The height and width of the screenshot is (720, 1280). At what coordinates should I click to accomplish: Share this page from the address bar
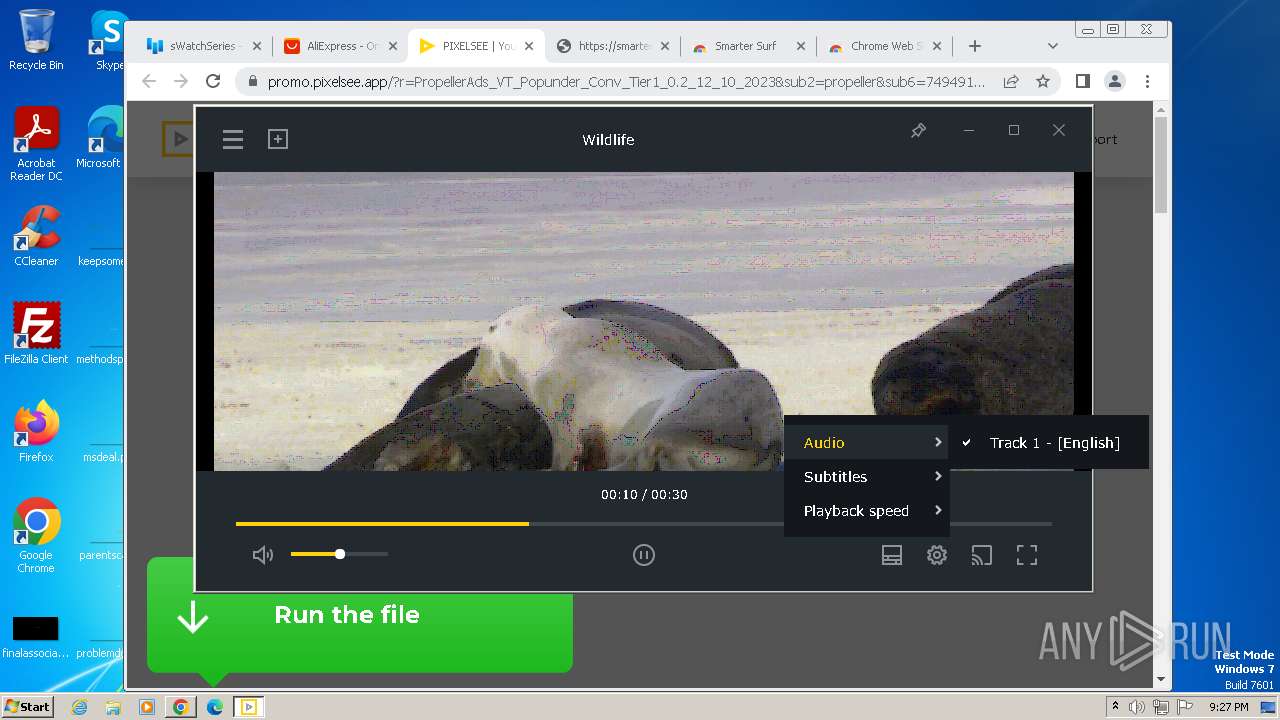point(1011,82)
